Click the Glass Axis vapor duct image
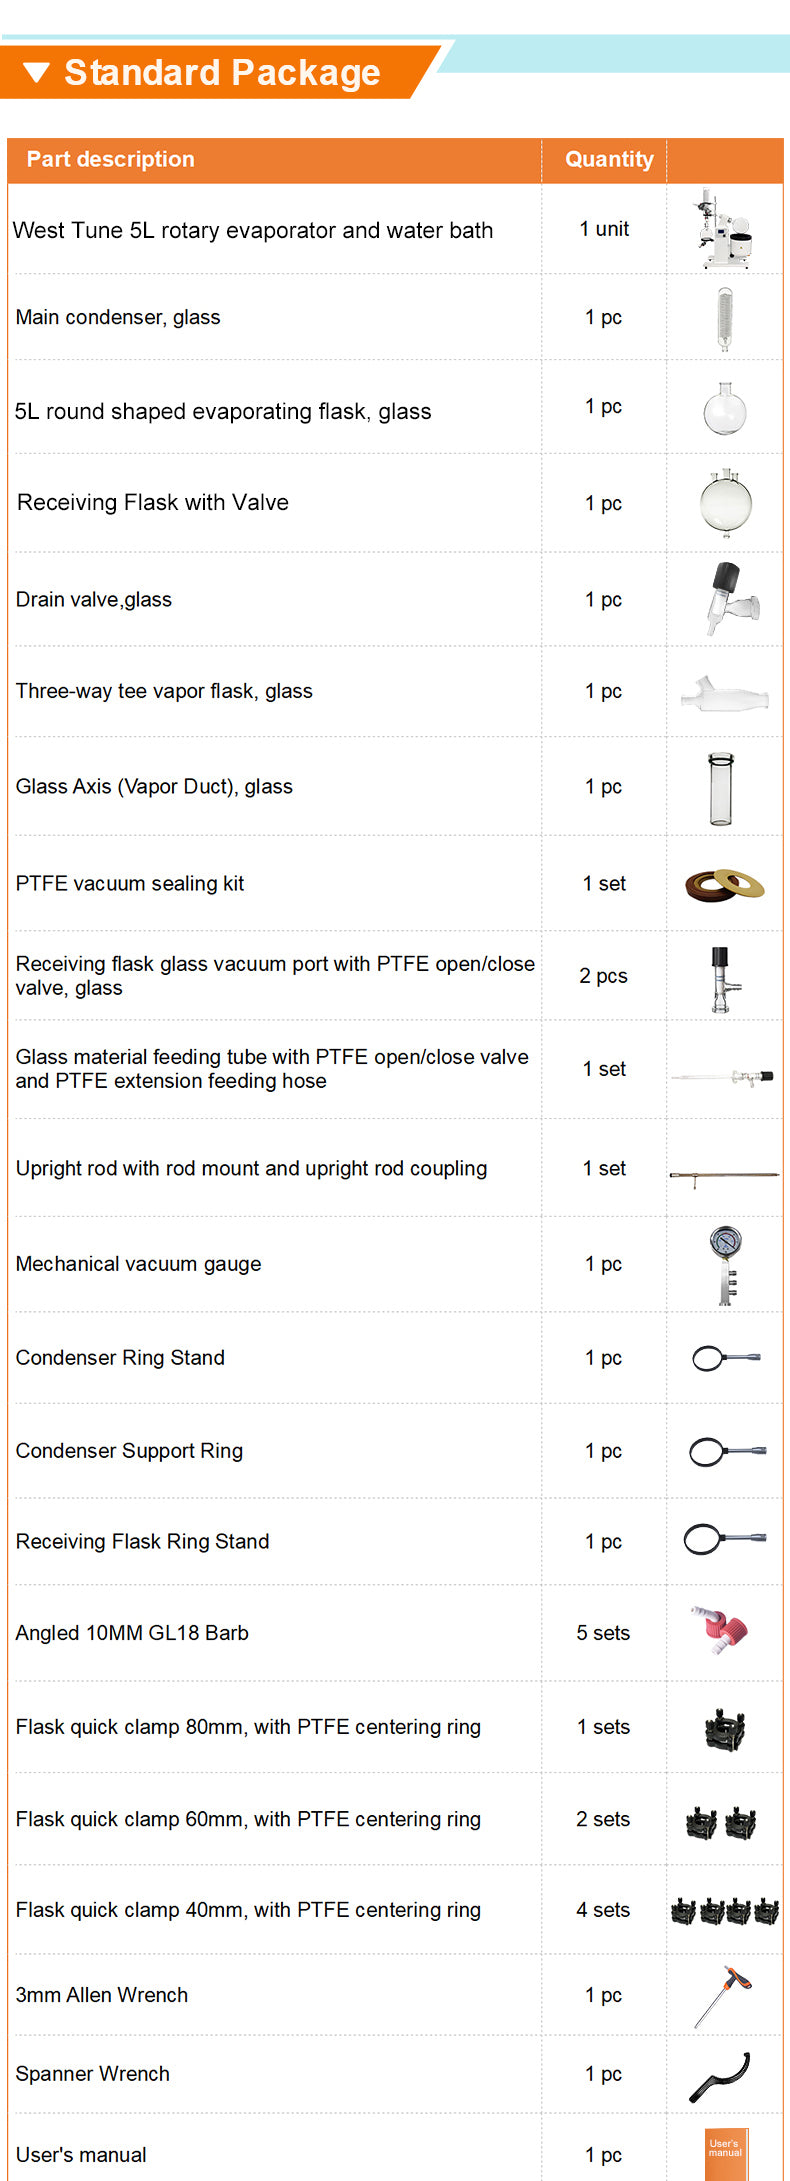The width and height of the screenshot is (790, 2181). (x=721, y=788)
